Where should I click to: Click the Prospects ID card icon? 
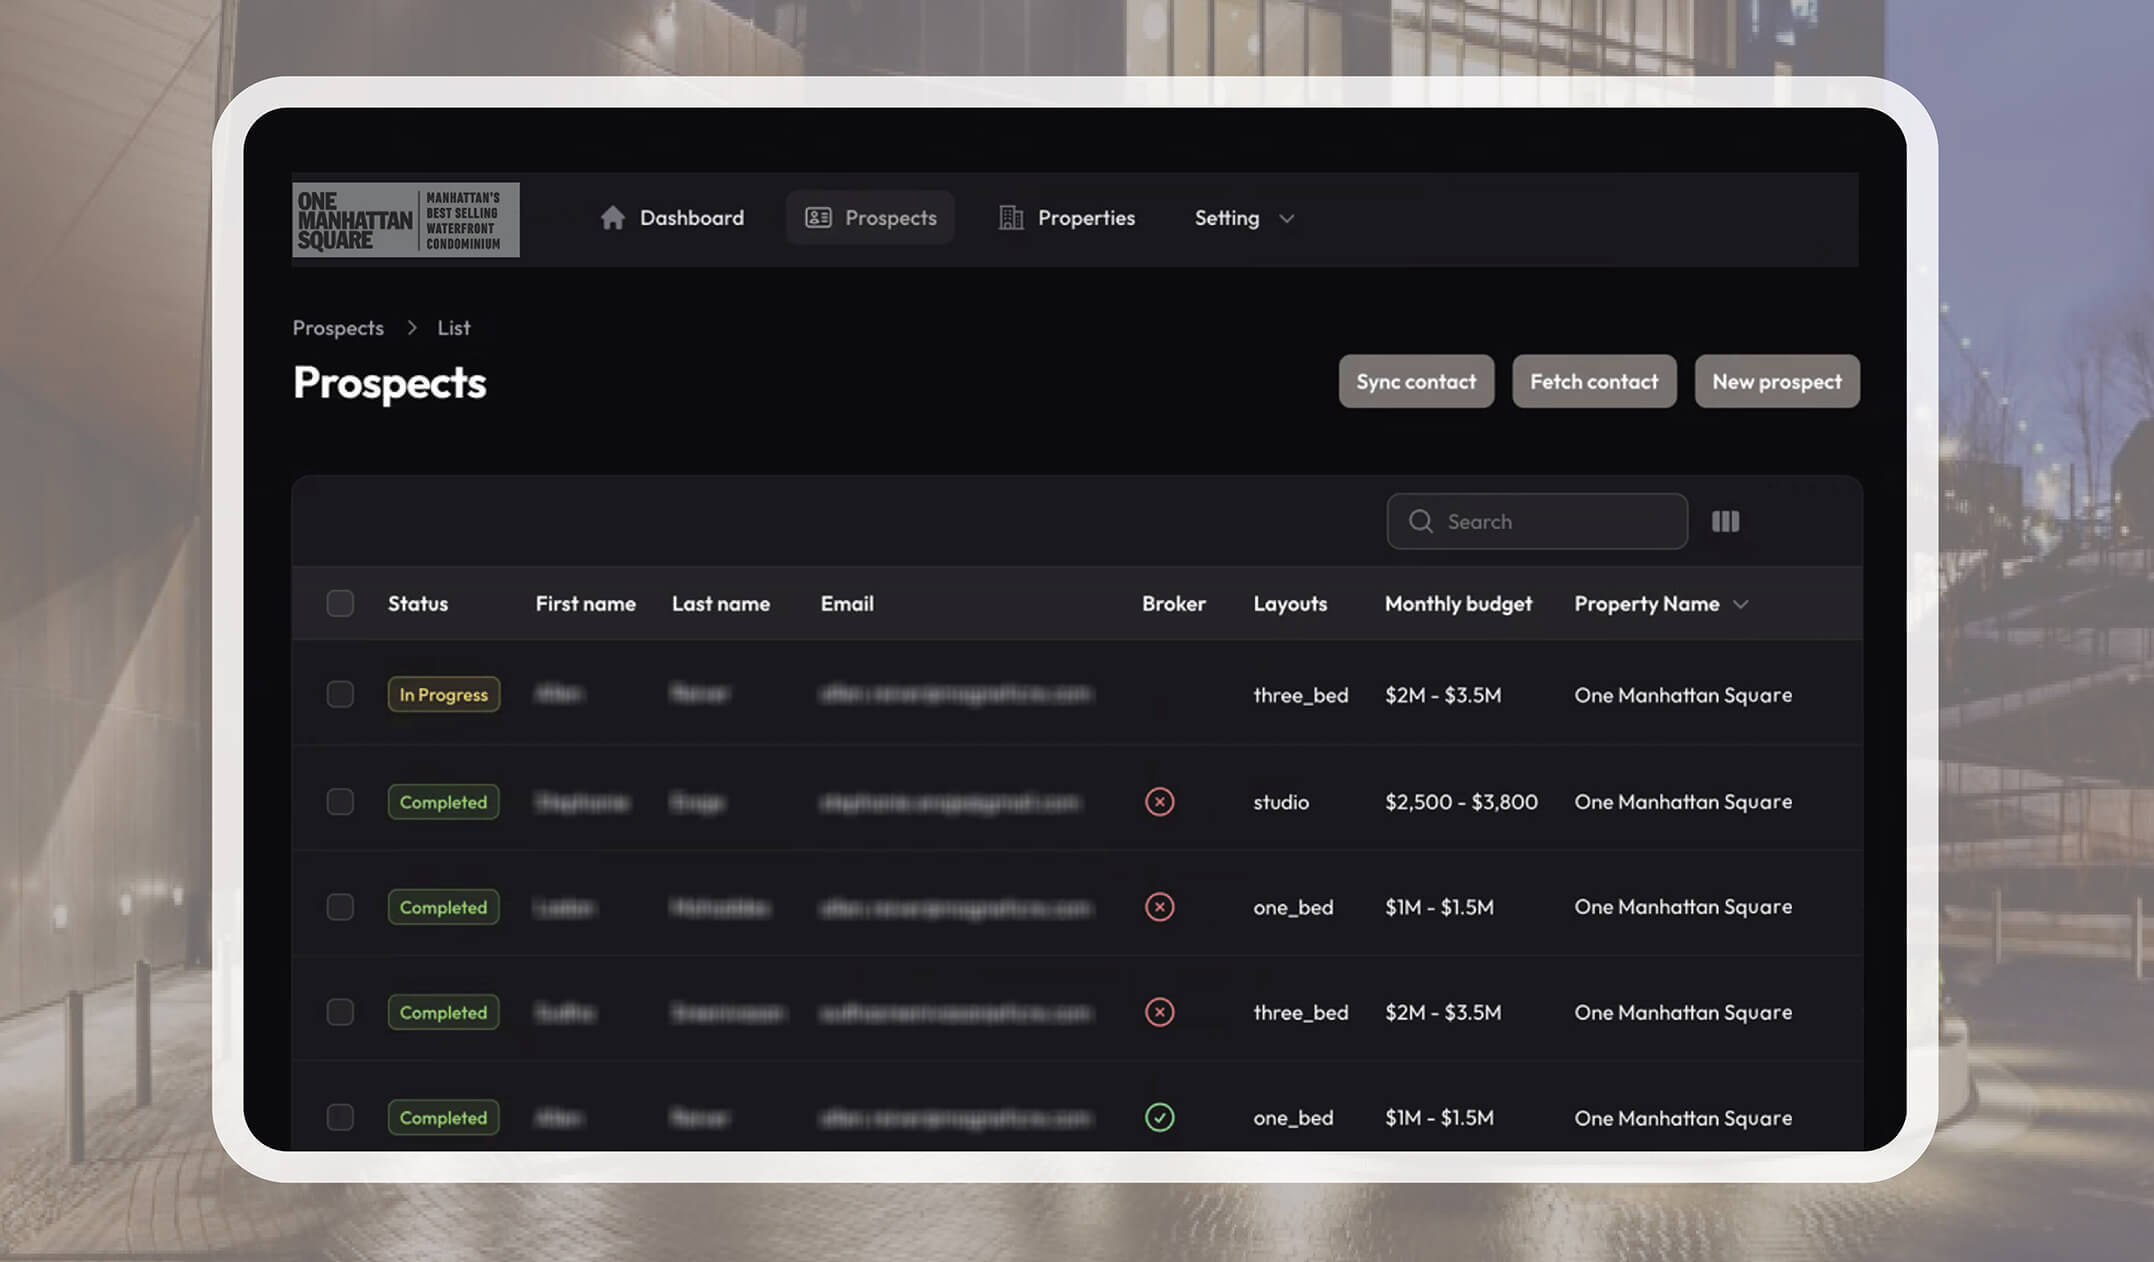pyautogui.click(x=818, y=218)
